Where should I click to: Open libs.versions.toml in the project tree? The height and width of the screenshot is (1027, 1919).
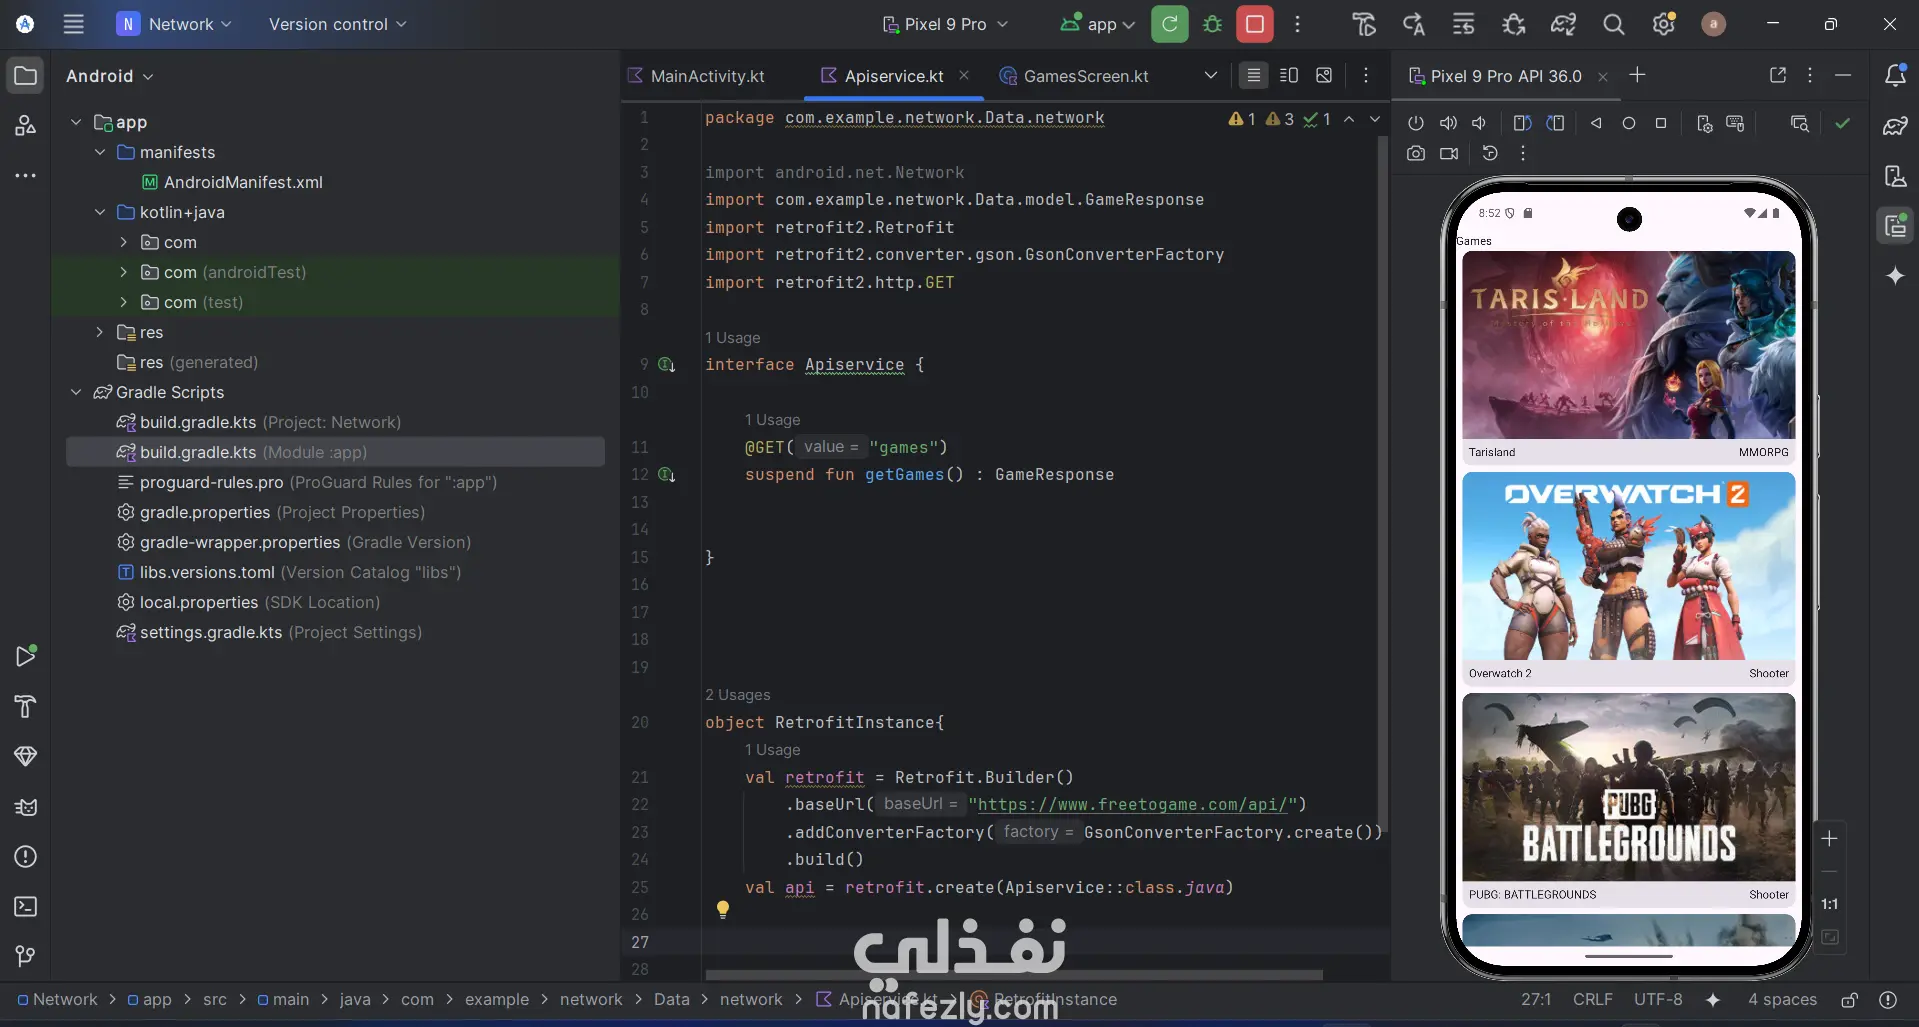pyautogui.click(x=207, y=572)
